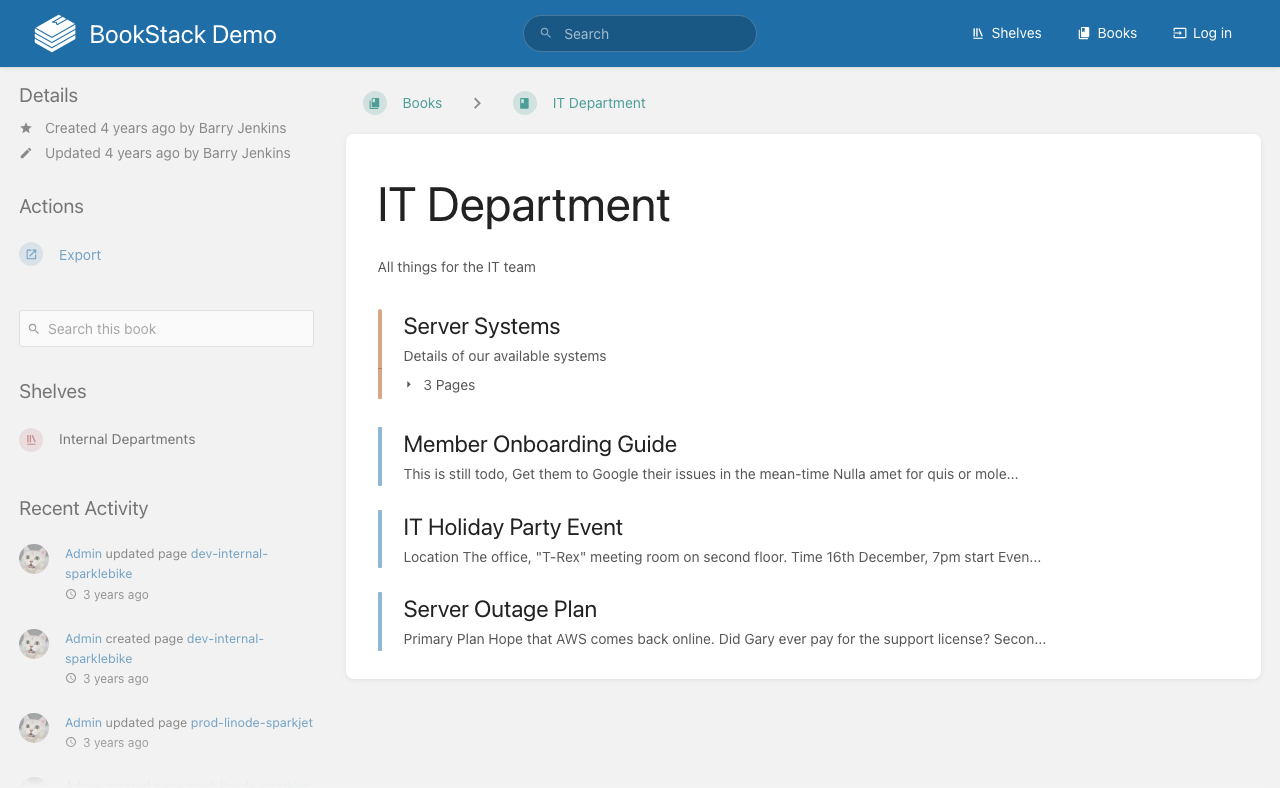Viewport: 1280px width, 788px height.
Task: Click the BookStack logo icon
Action: pyautogui.click(x=53, y=33)
